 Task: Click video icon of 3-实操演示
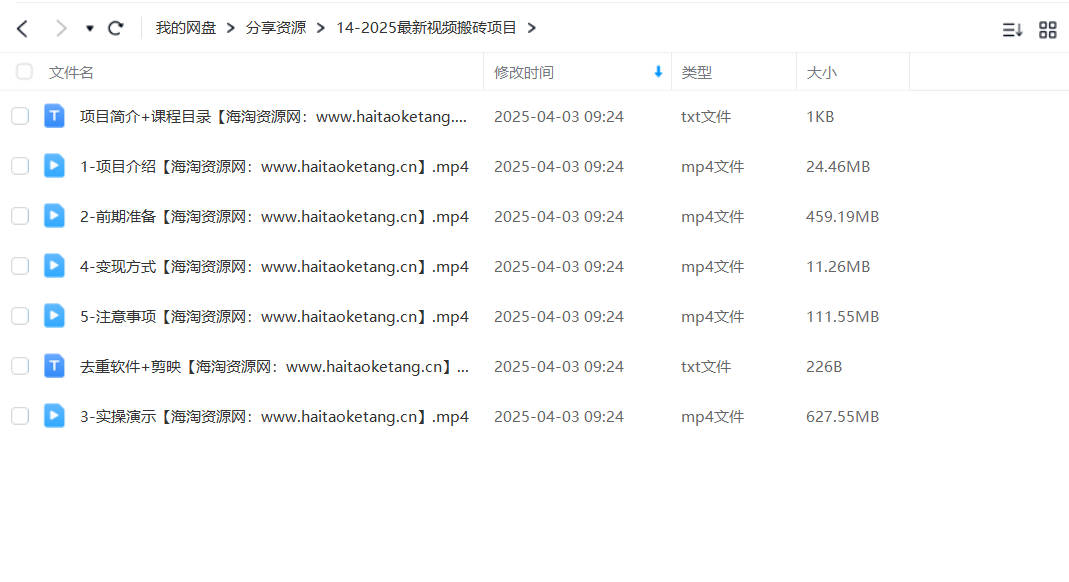[55, 416]
